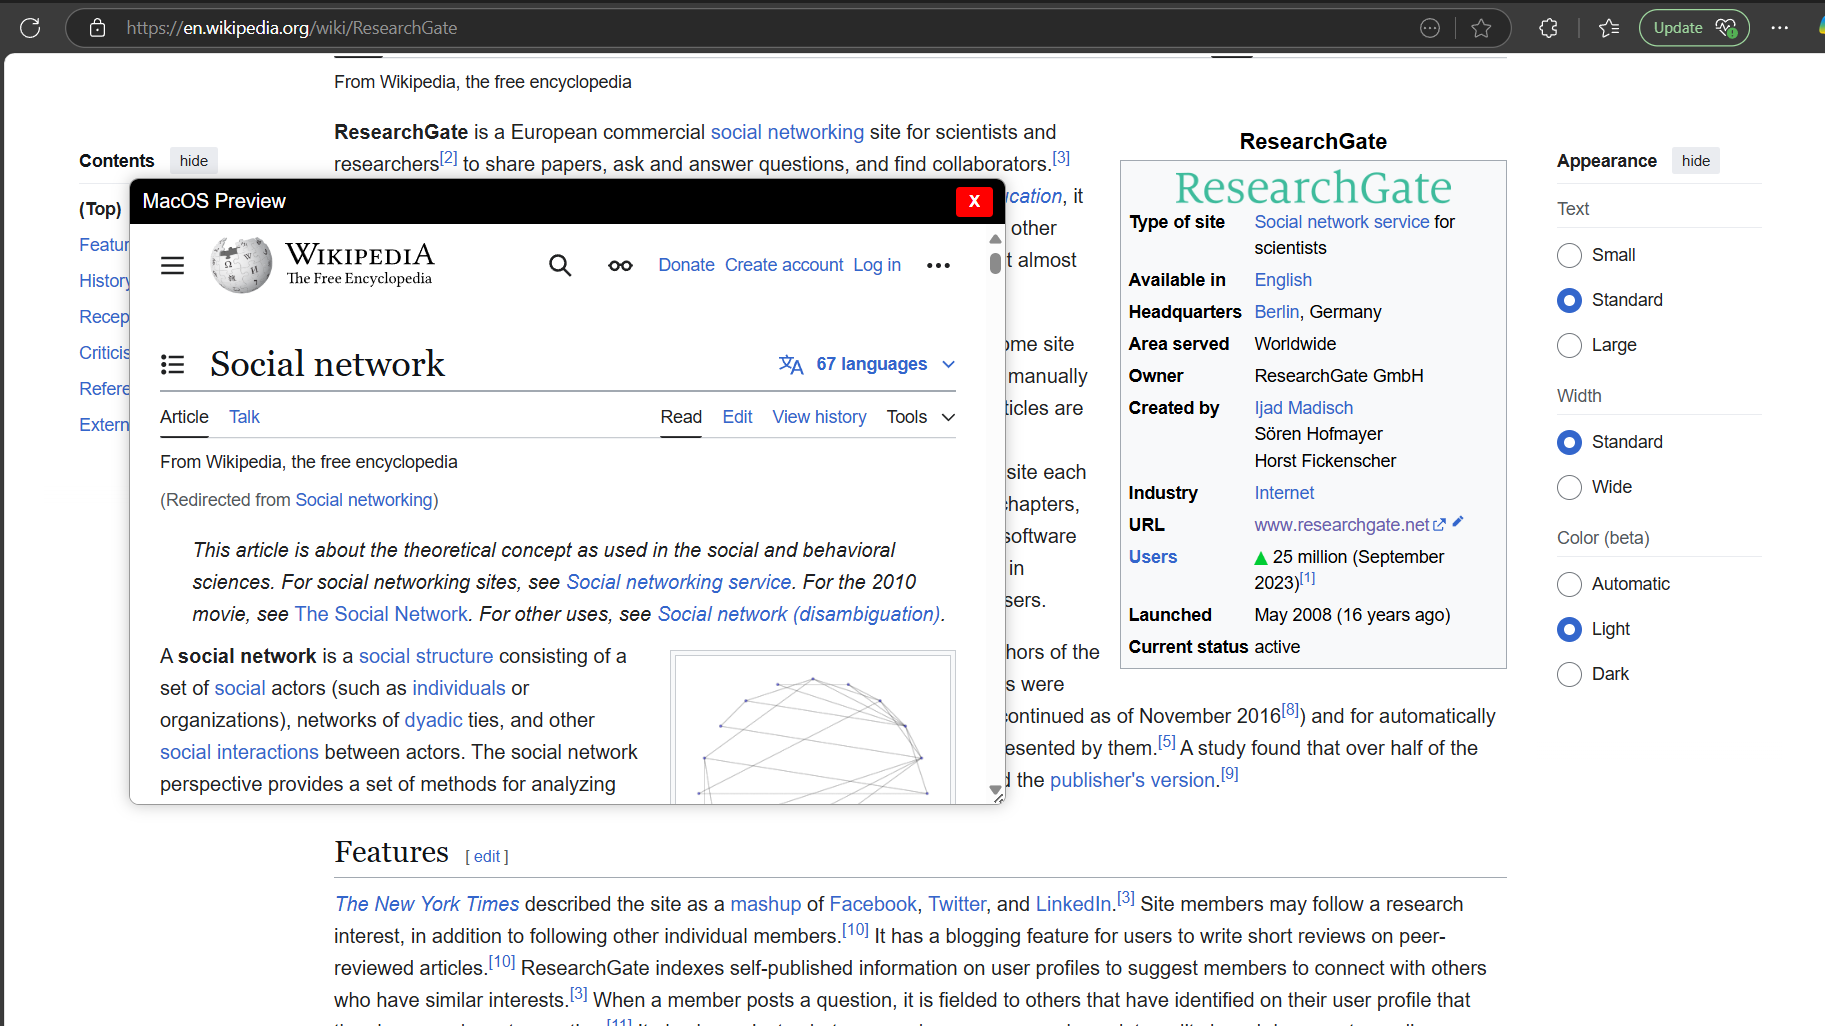Open The Social Network movie link
The width and height of the screenshot is (1825, 1026).
pyautogui.click(x=381, y=614)
